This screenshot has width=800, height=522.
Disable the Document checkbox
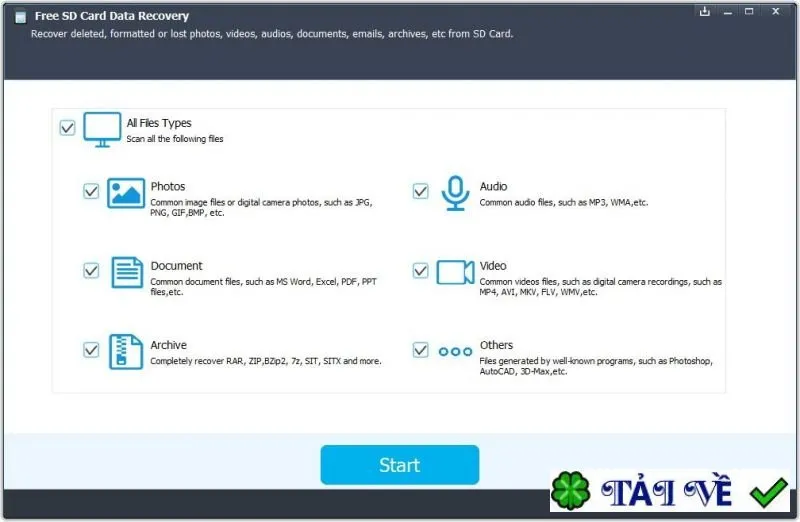point(91,270)
